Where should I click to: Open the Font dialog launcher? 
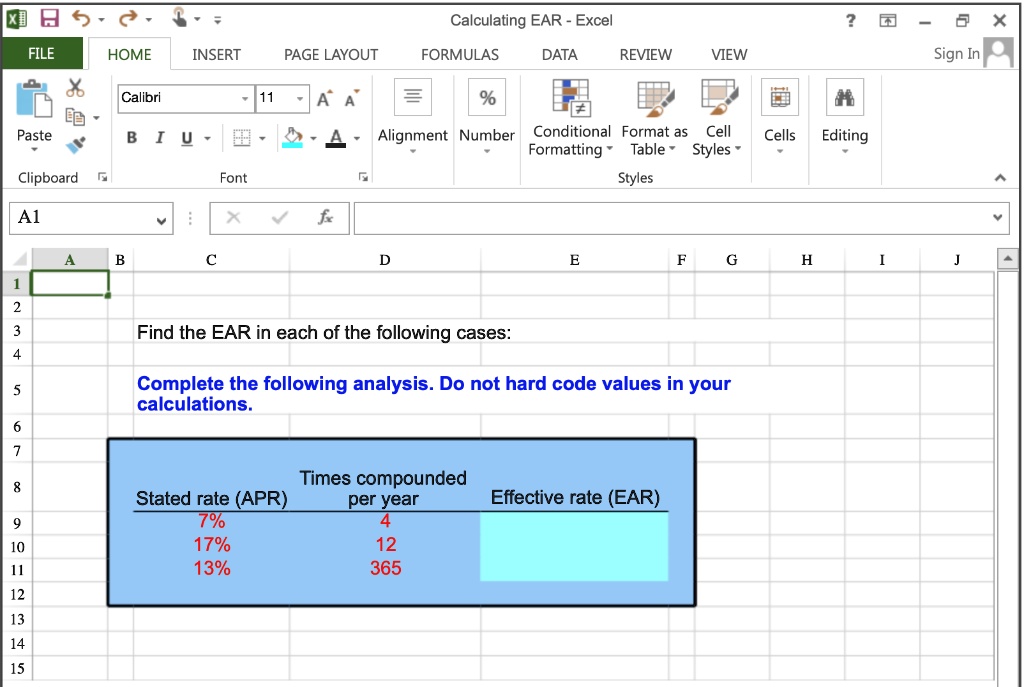(x=363, y=177)
